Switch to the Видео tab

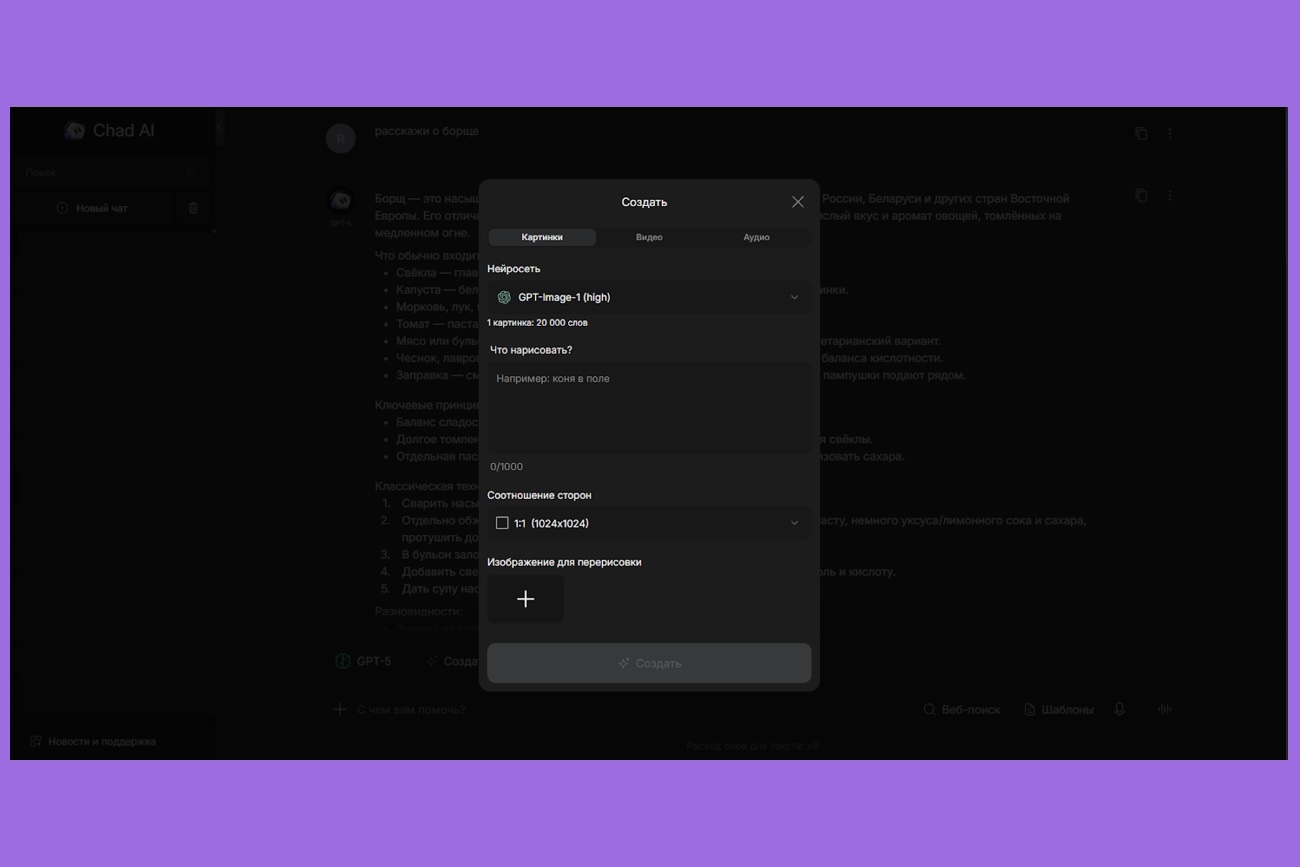[649, 237]
